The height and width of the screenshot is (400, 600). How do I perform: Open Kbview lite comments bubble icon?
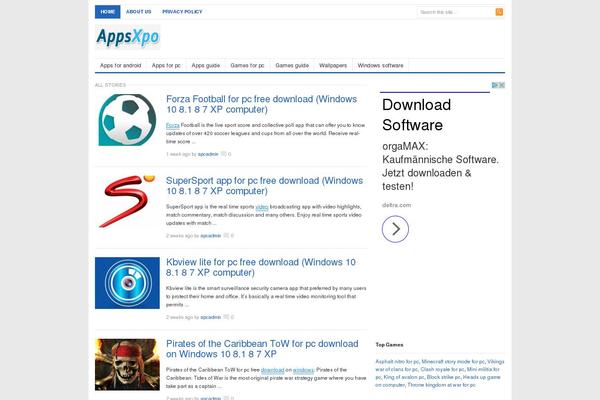pos(226,317)
